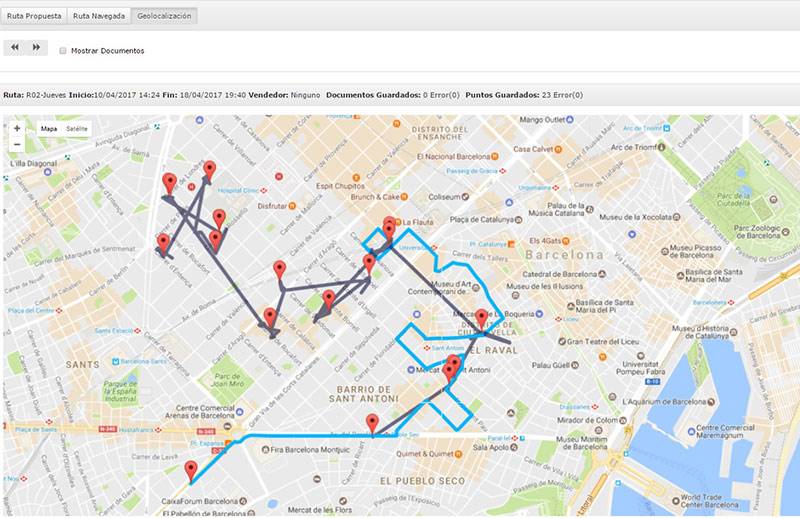The height and width of the screenshot is (518, 800).
Task: Click the rewind double-arrow button
Action: point(15,47)
